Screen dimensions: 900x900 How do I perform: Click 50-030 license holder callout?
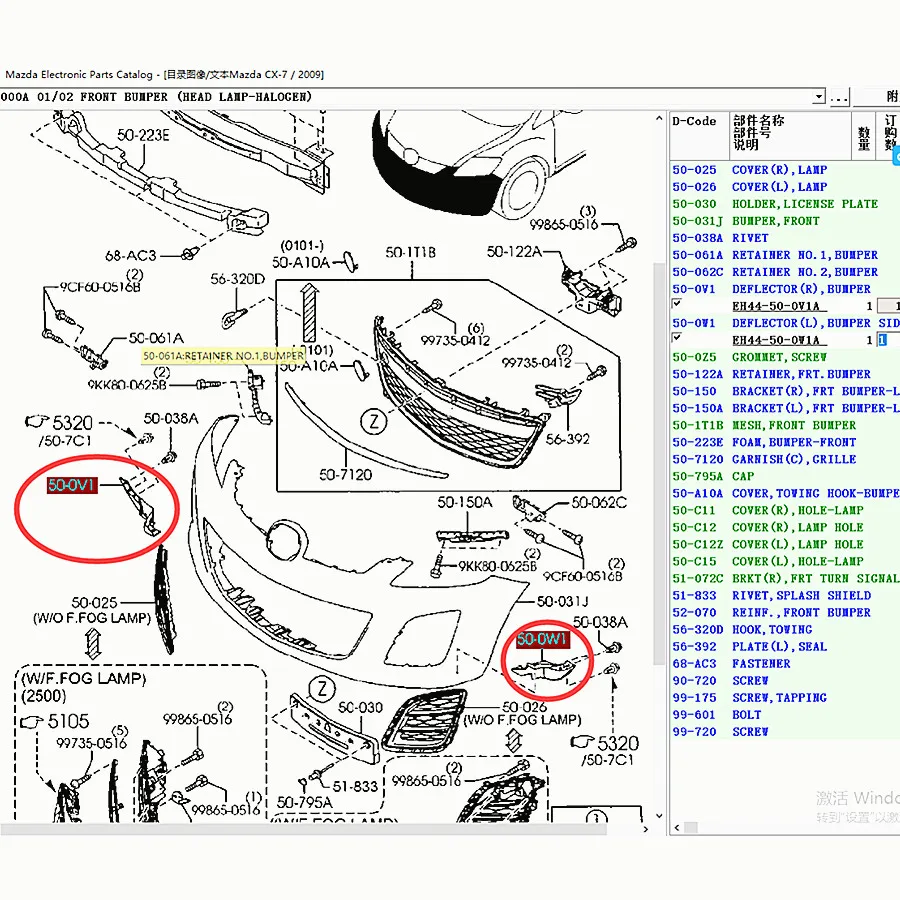point(360,707)
